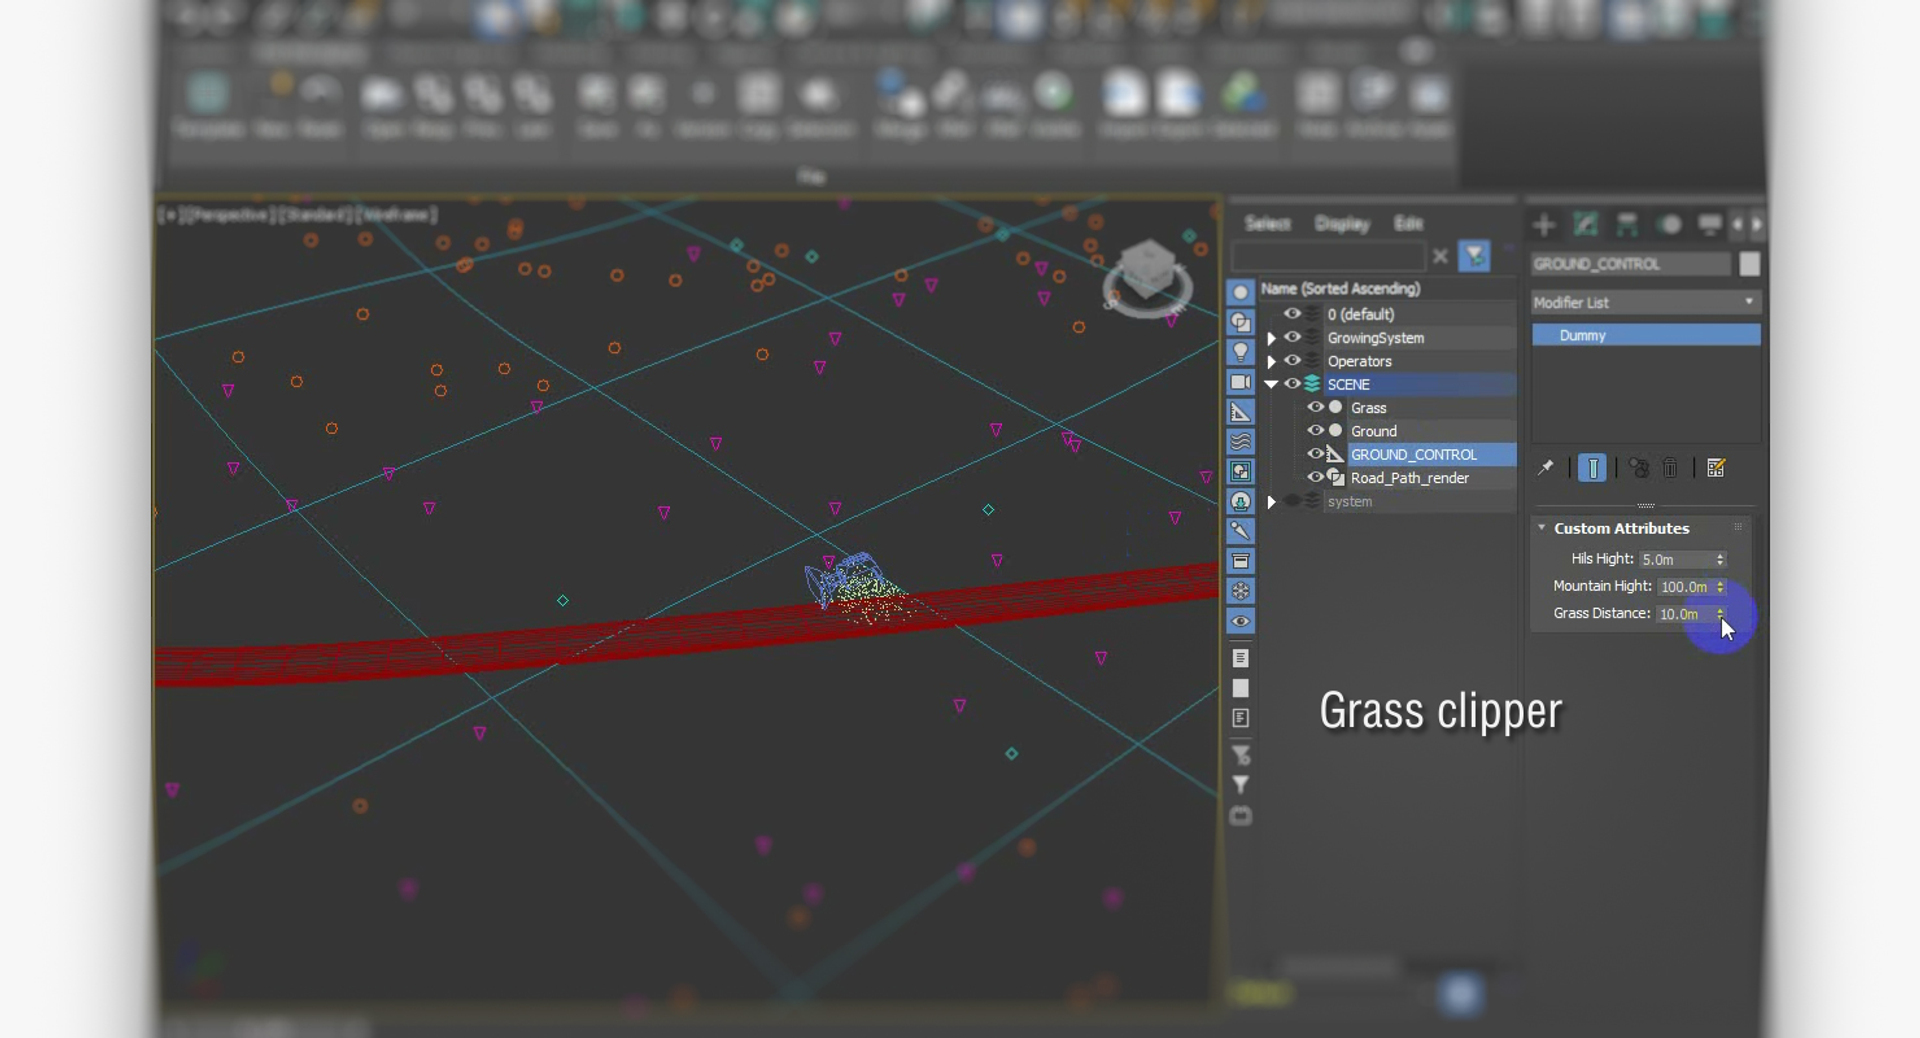
Task: Expand the GrowingSystem layer
Action: pos(1272,338)
